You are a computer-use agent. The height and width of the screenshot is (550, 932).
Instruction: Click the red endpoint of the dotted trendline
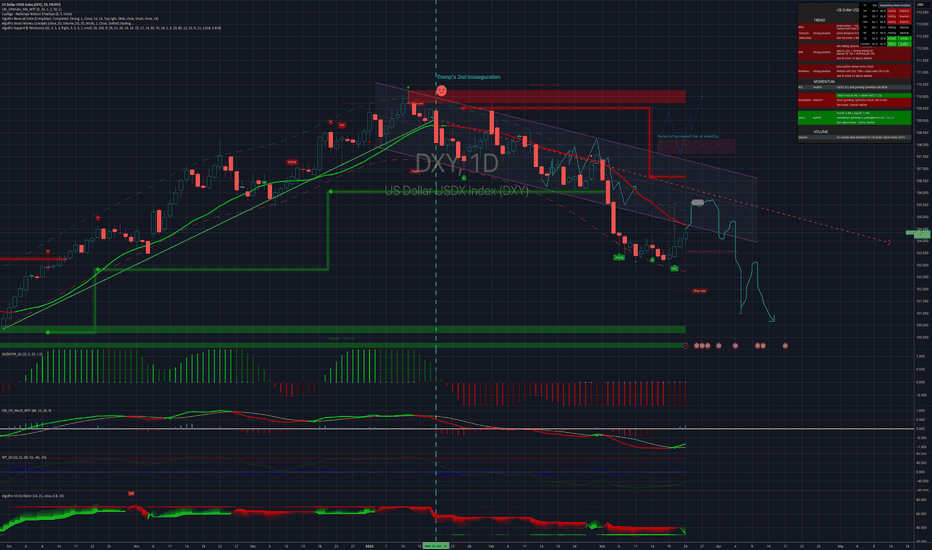tap(889, 243)
